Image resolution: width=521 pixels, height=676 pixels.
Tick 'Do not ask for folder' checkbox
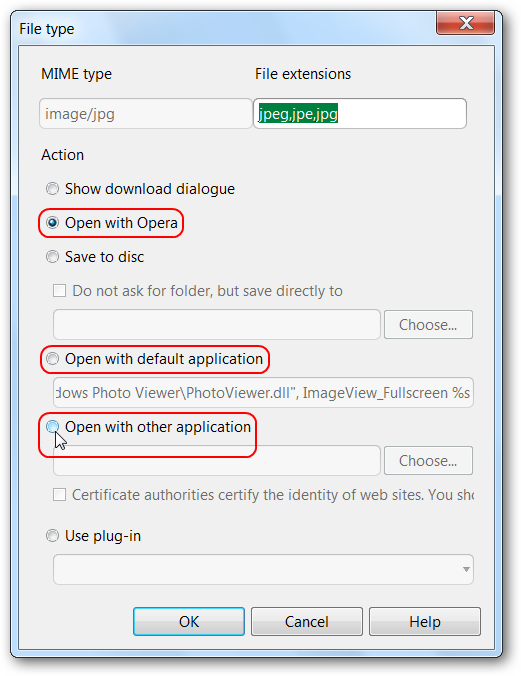[60, 291]
